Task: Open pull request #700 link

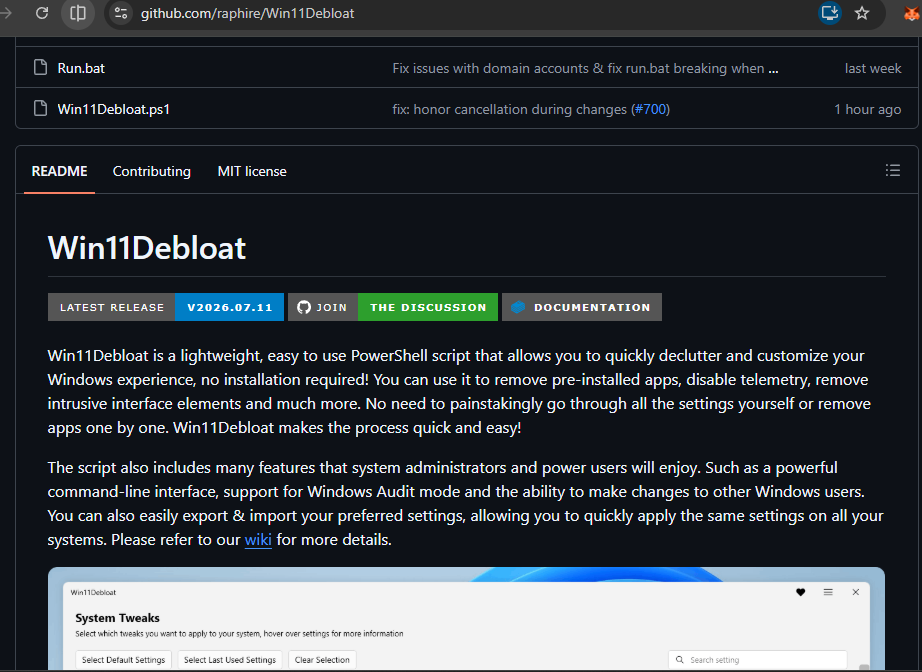Action: pyautogui.click(x=650, y=109)
